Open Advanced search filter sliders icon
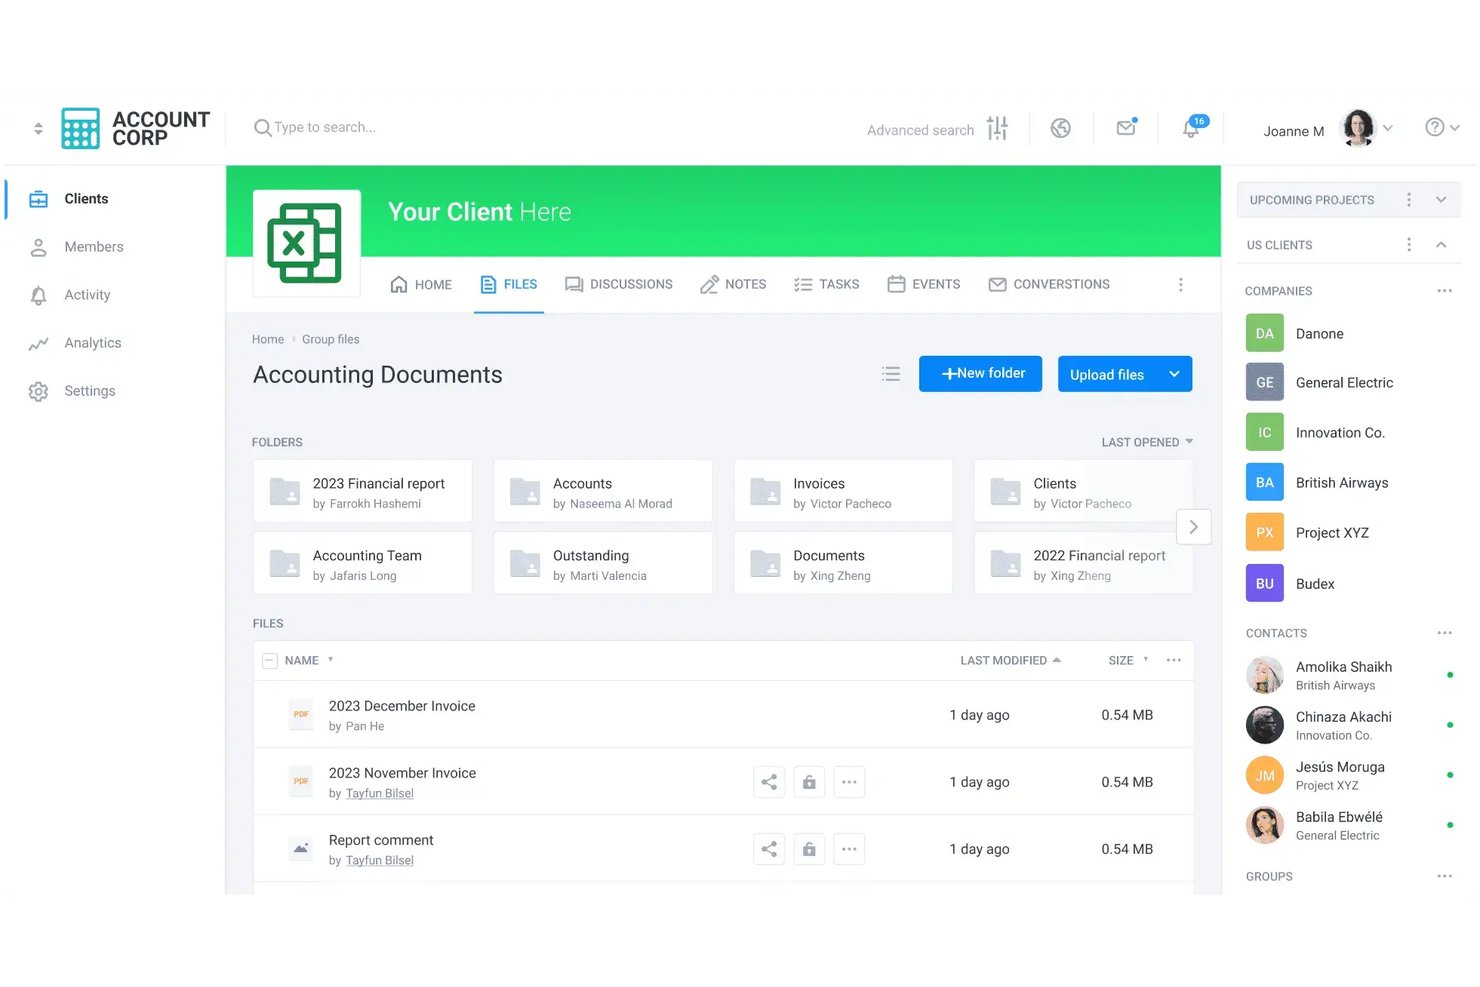 pyautogui.click(x=997, y=128)
